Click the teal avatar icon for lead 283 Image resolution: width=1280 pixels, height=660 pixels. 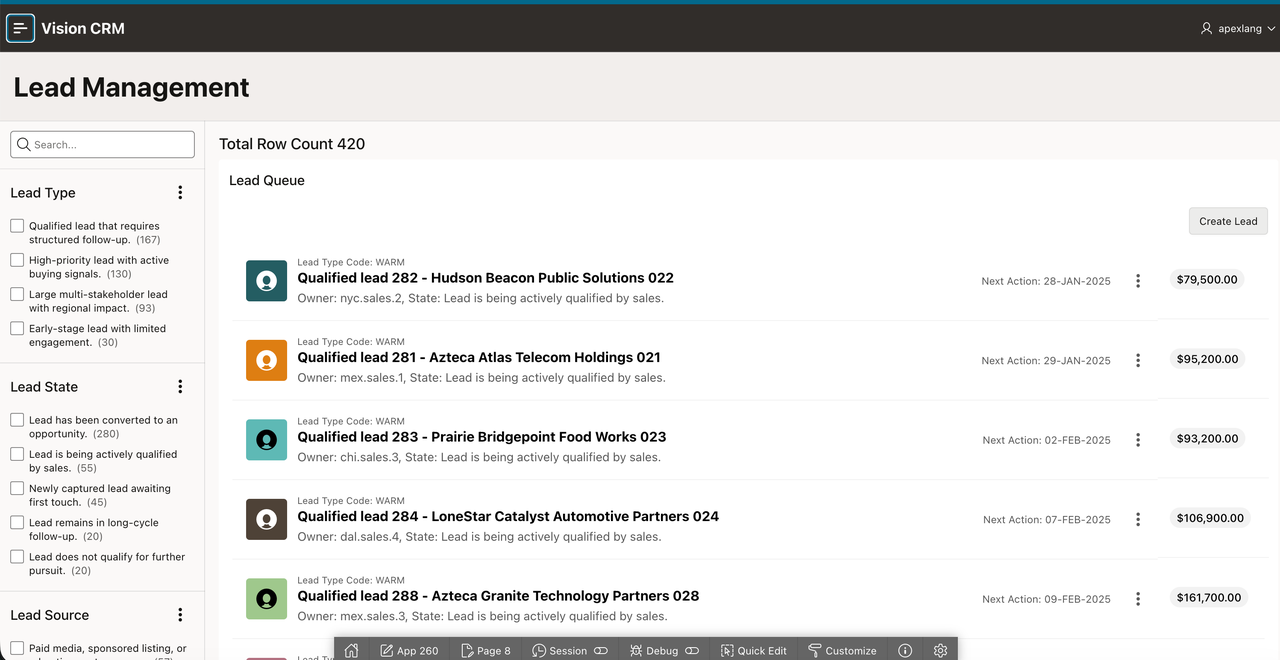266,439
